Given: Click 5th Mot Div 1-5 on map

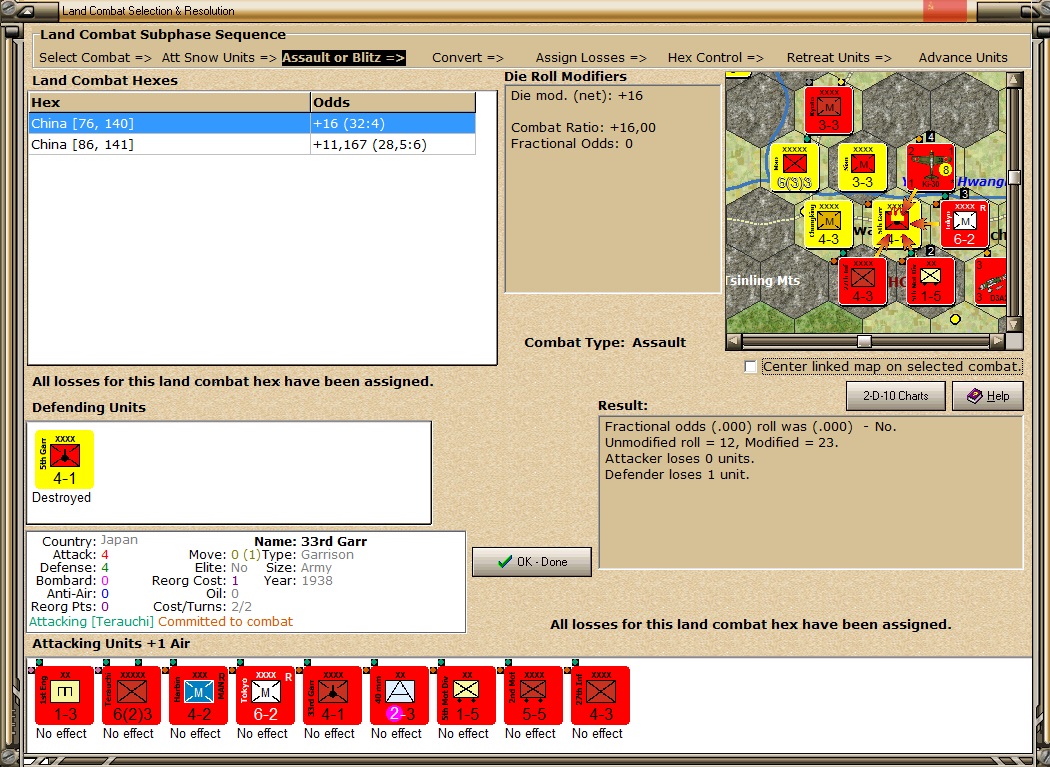Looking at the screenshot, I should [930, 281].
